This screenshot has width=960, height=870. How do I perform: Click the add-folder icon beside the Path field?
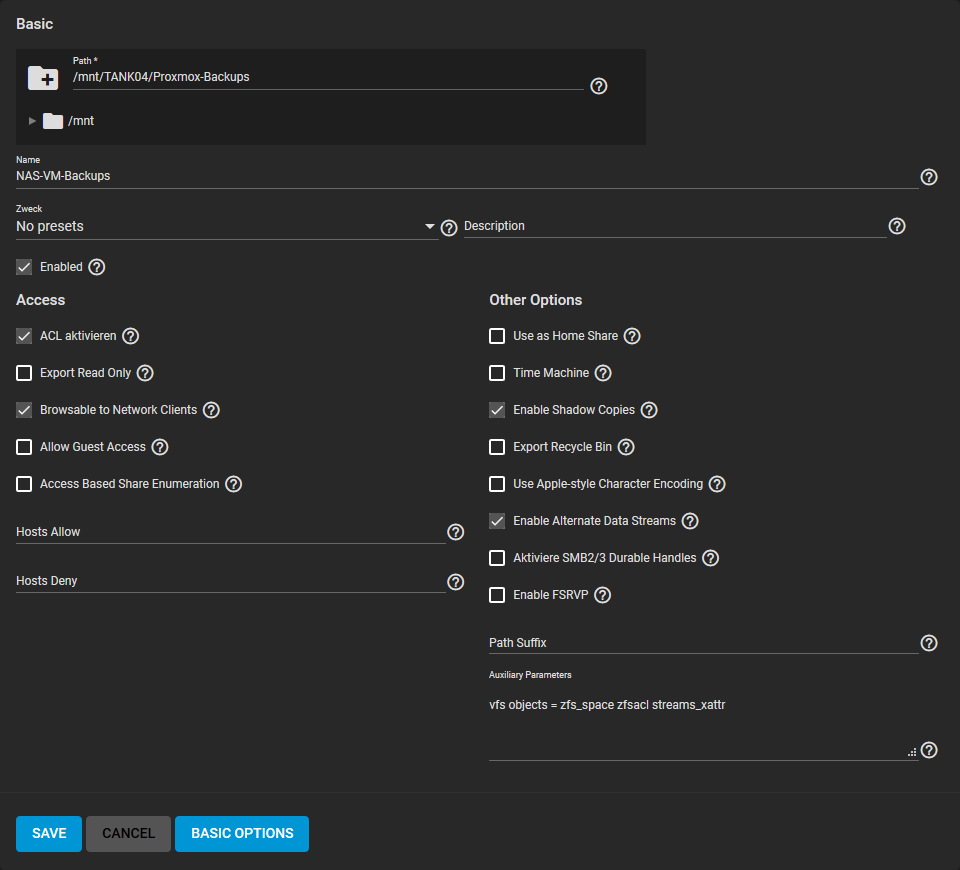(x=43, y=78)
